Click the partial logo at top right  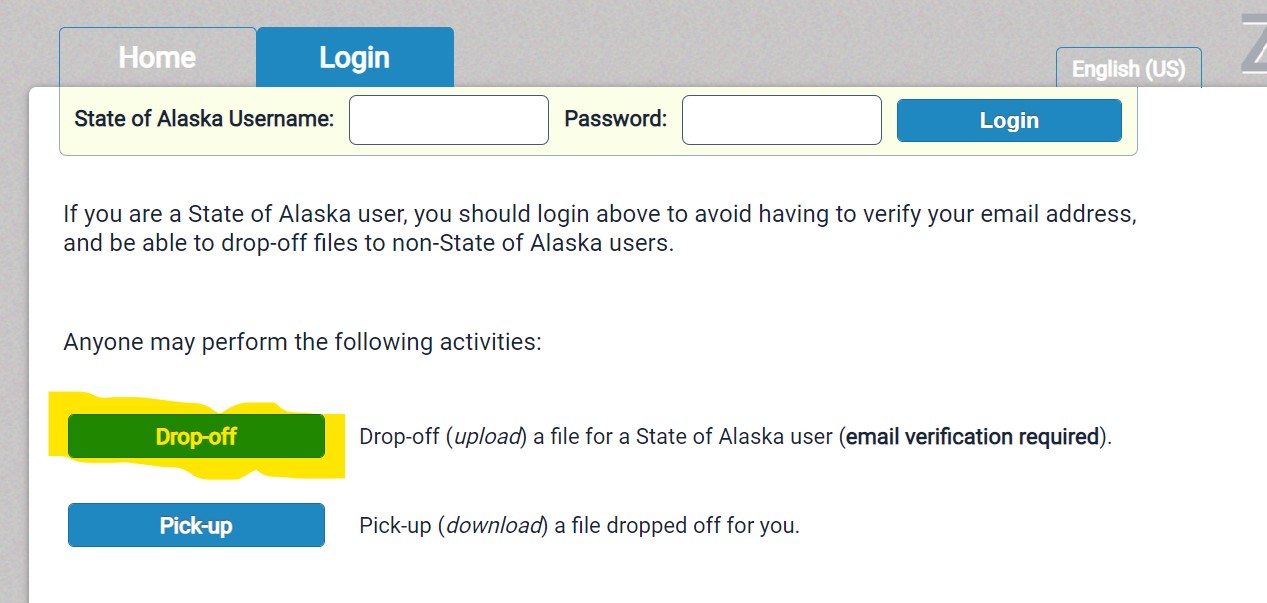[x=1253, y=45]
